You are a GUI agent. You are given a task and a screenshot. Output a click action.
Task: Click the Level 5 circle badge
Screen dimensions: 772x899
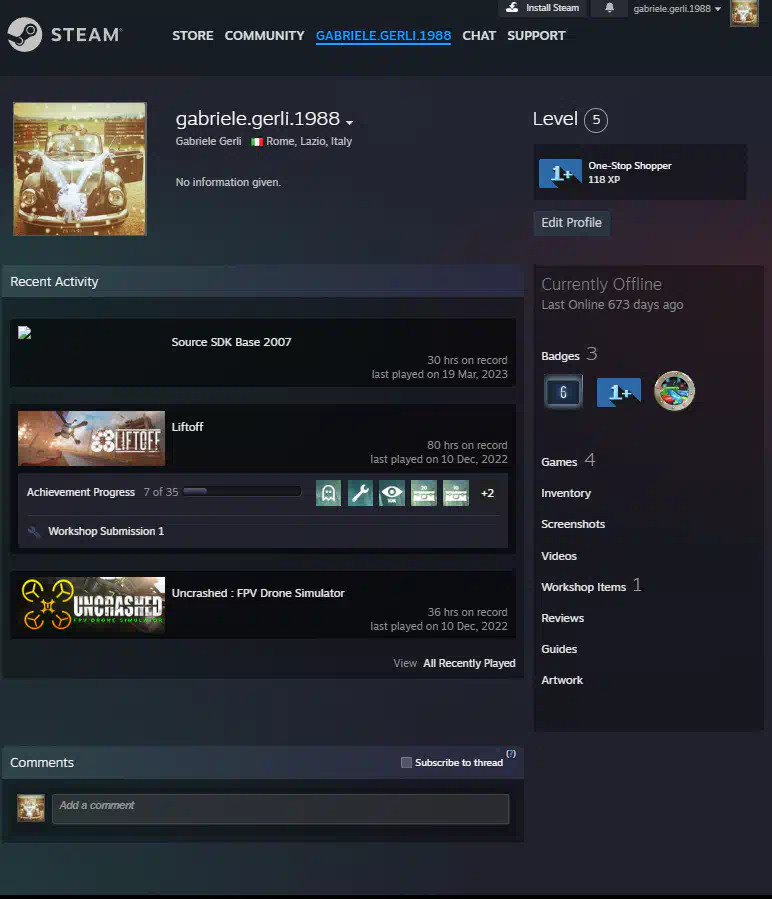(x=596, y=120)
